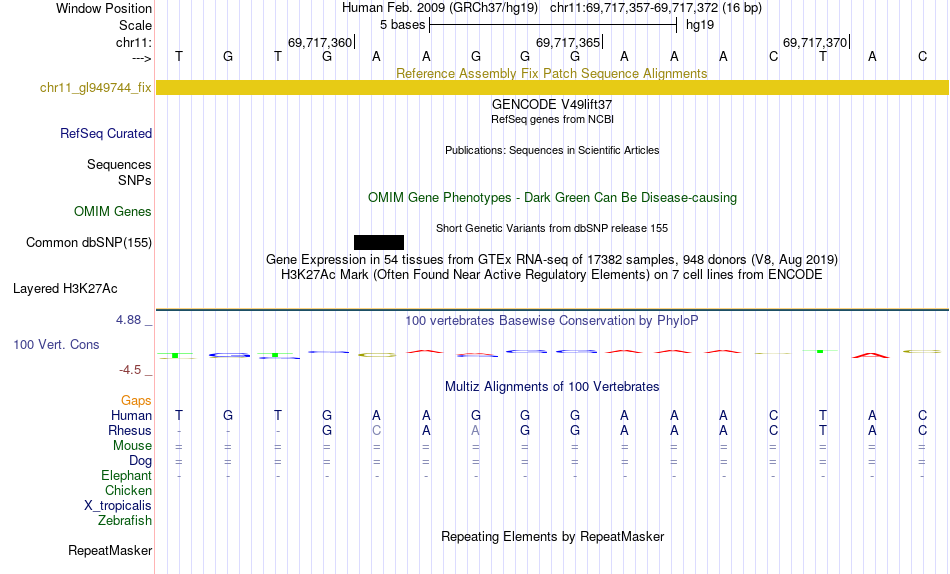
Task: Select the Elephant alignment row label
Action: (x=127, y=475)
